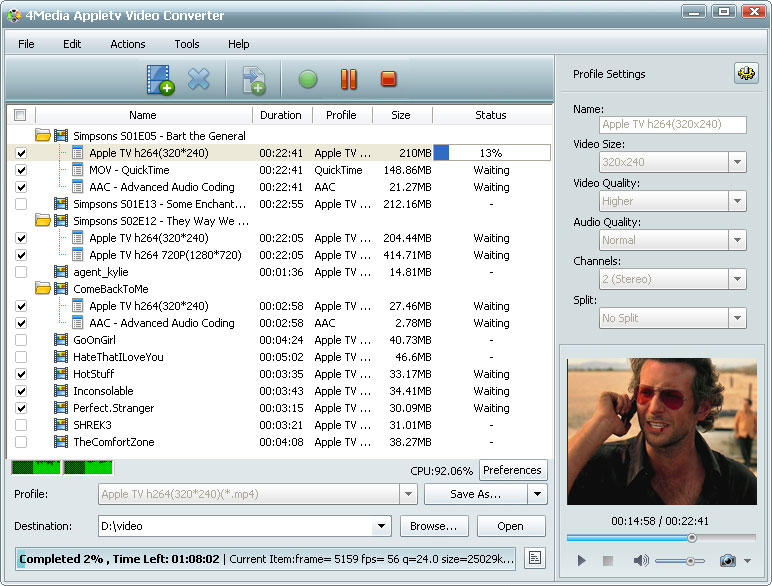Open the bottom Profile dropdown
This screenshot has width=772, height=586.
pyautogui.click(x=408, y=494)
